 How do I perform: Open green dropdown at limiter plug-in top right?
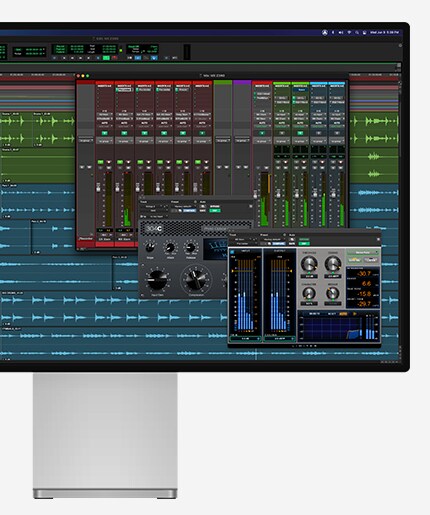point(363,252)
